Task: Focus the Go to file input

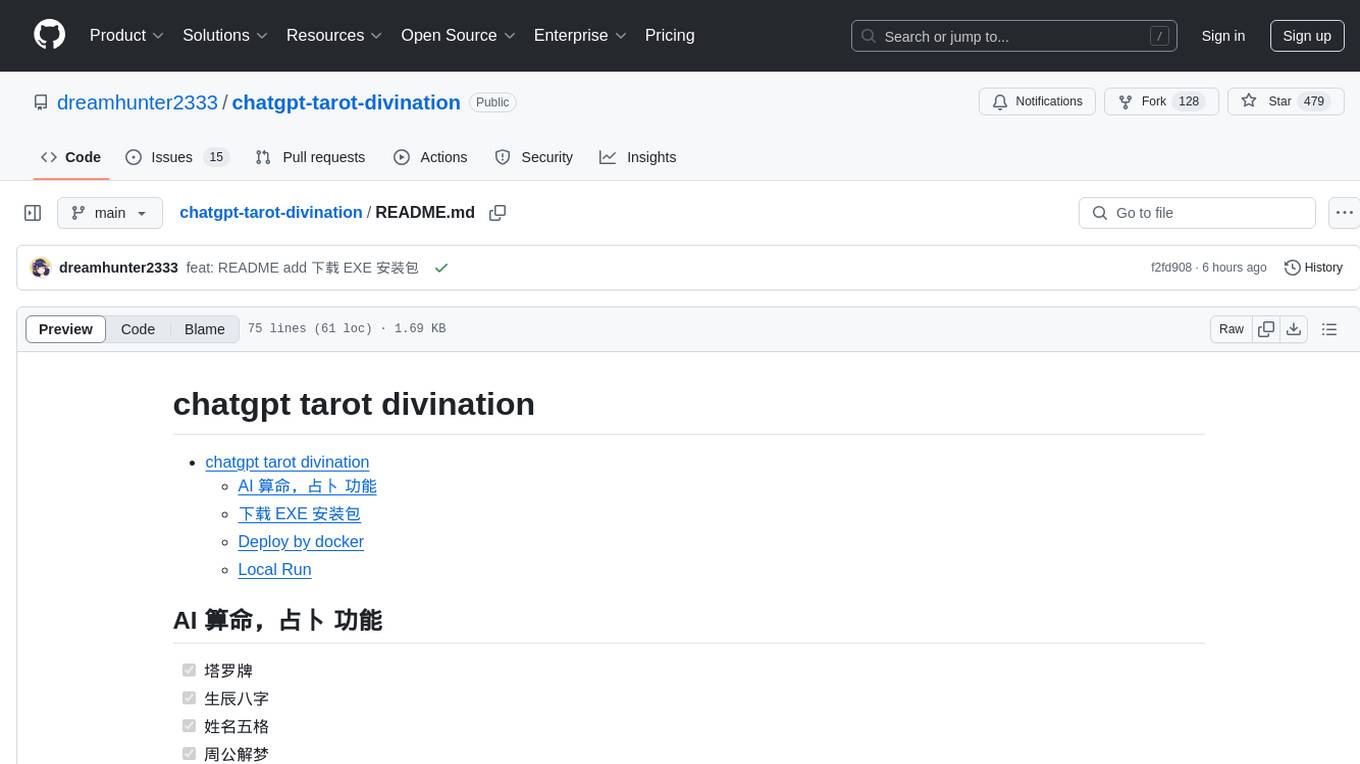Action: point(1197,213)
